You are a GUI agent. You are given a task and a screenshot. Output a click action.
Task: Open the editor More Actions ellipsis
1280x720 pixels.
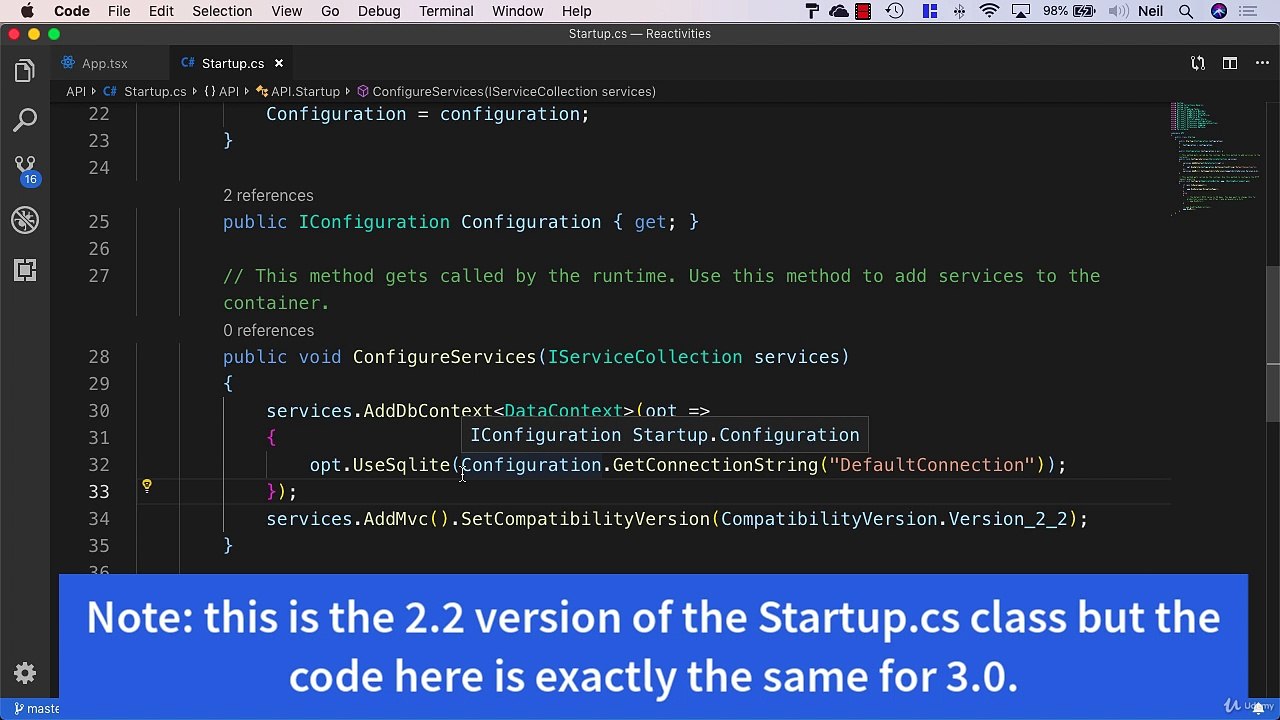click(x=1260, y=63)
